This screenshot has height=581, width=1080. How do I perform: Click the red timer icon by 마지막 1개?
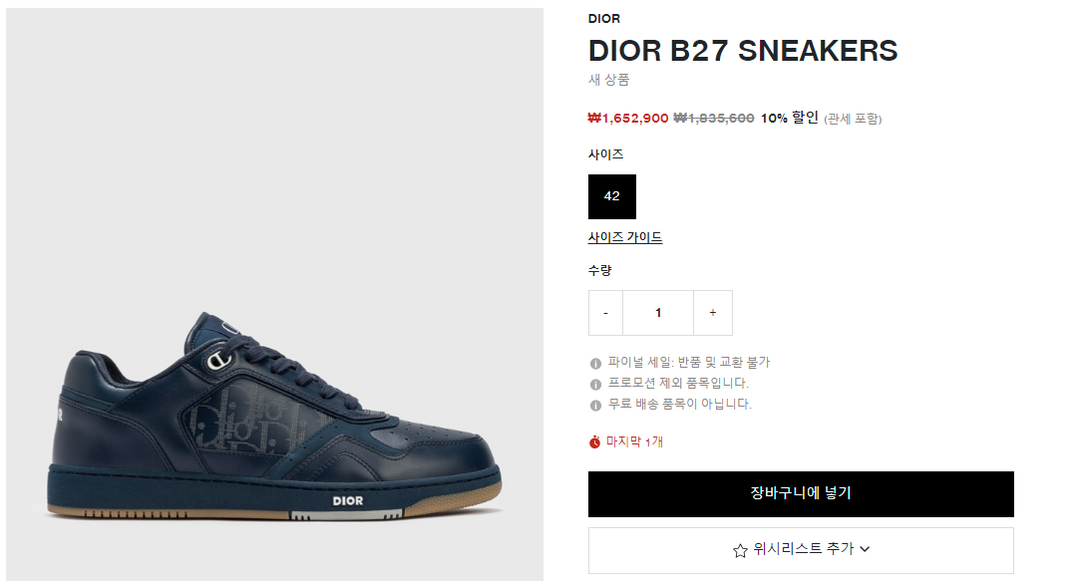(594, 442)
